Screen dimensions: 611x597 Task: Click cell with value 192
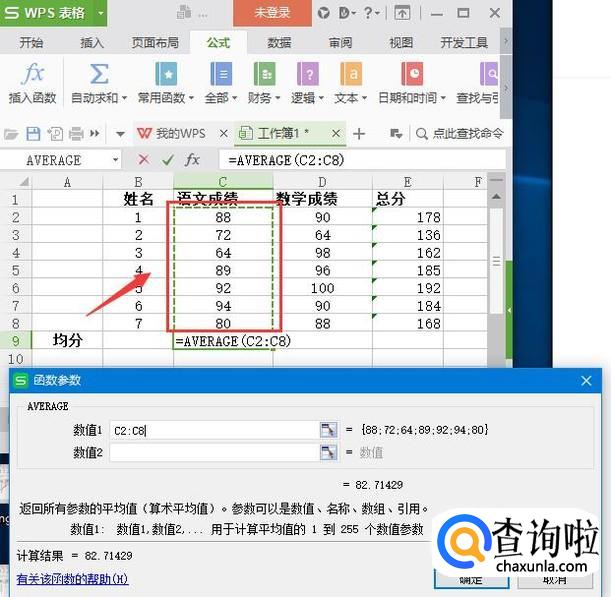point(408,288)
